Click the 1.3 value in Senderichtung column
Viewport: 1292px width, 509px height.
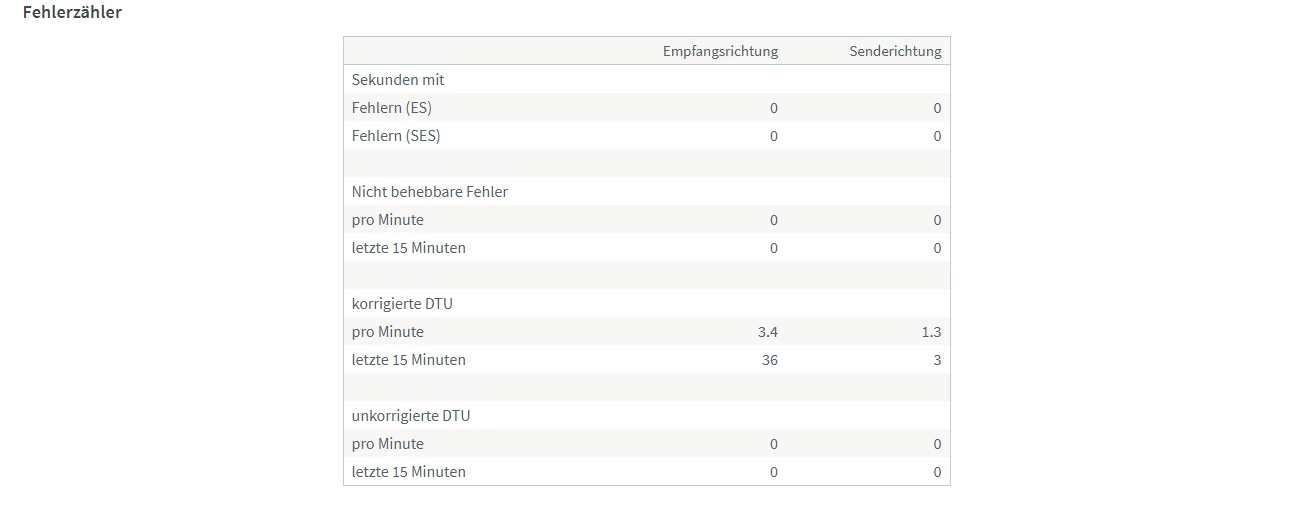[931, 331]
